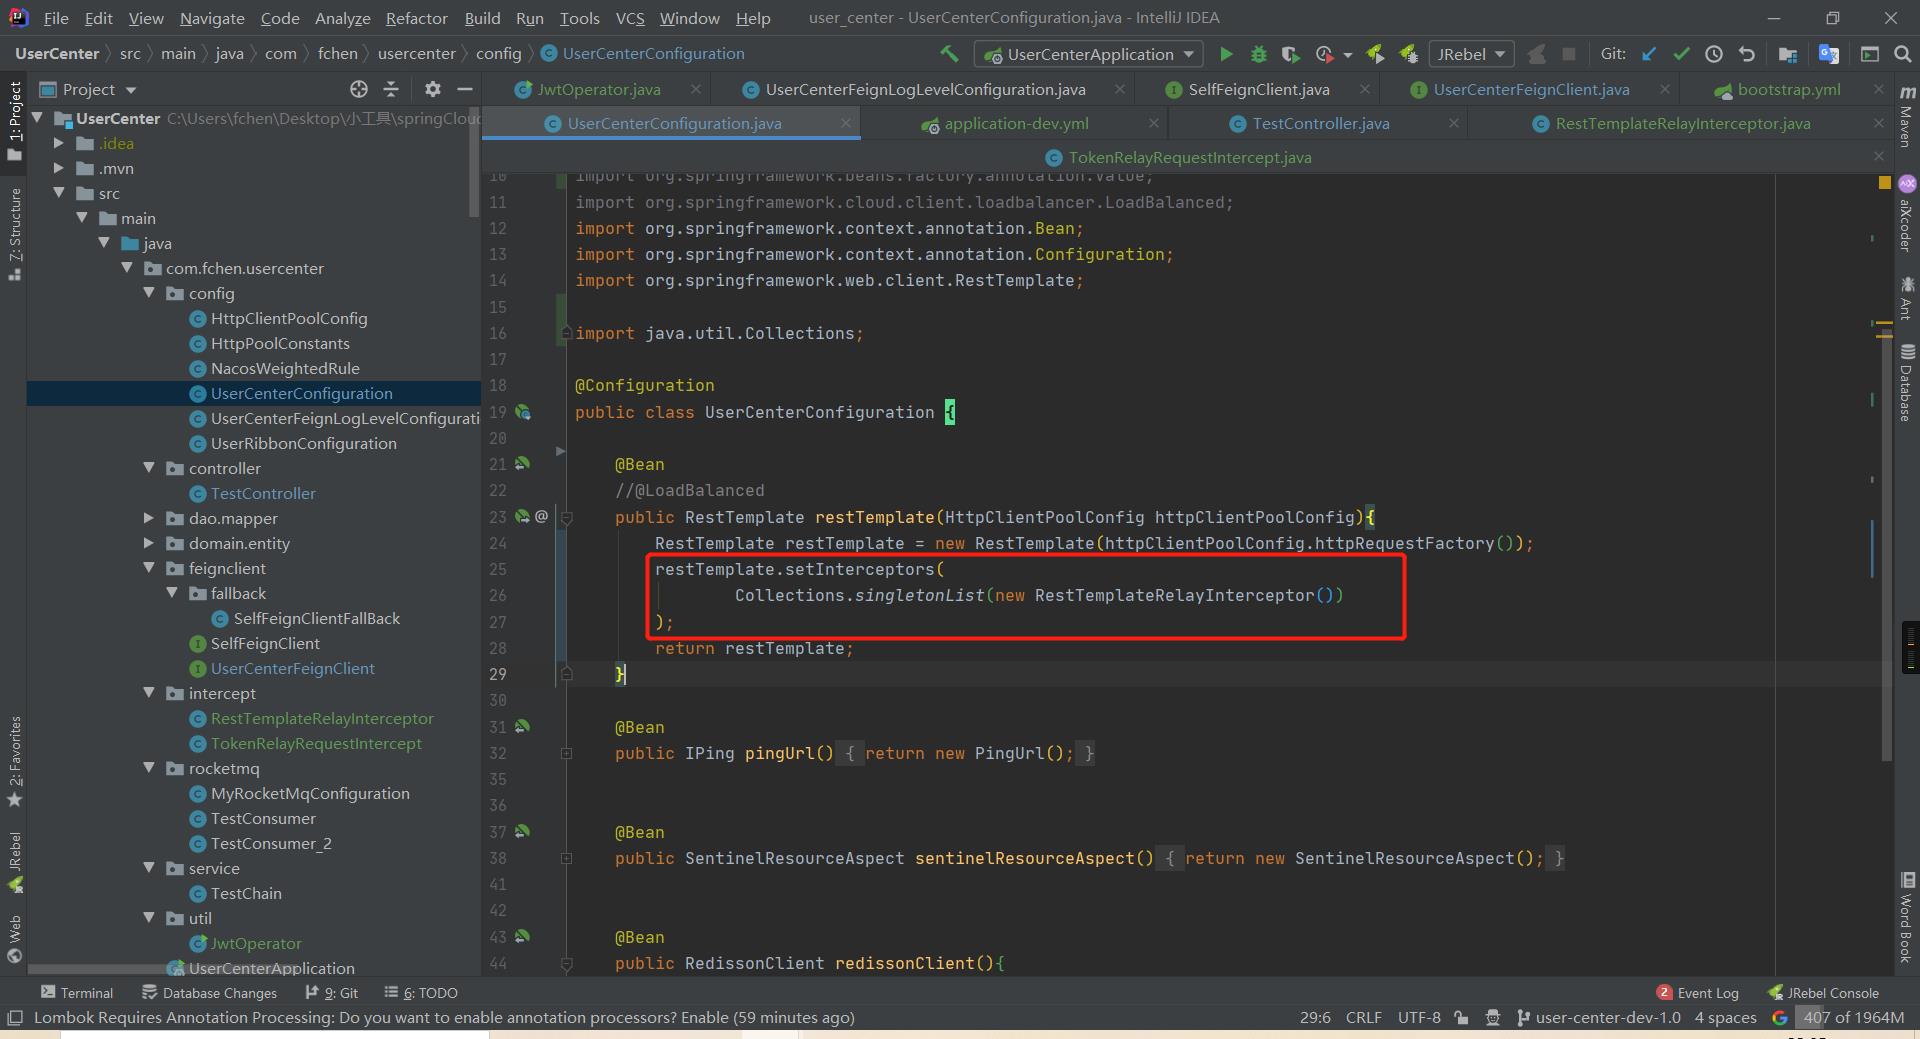Viewport: 1920px width, 1039px height.
Task: Collapse the intercept package
Action: pyautogui.click(x=149, y=693)
